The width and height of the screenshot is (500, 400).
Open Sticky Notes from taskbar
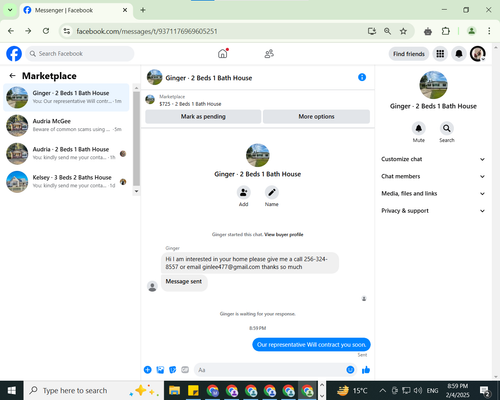[x=193, y=390]
